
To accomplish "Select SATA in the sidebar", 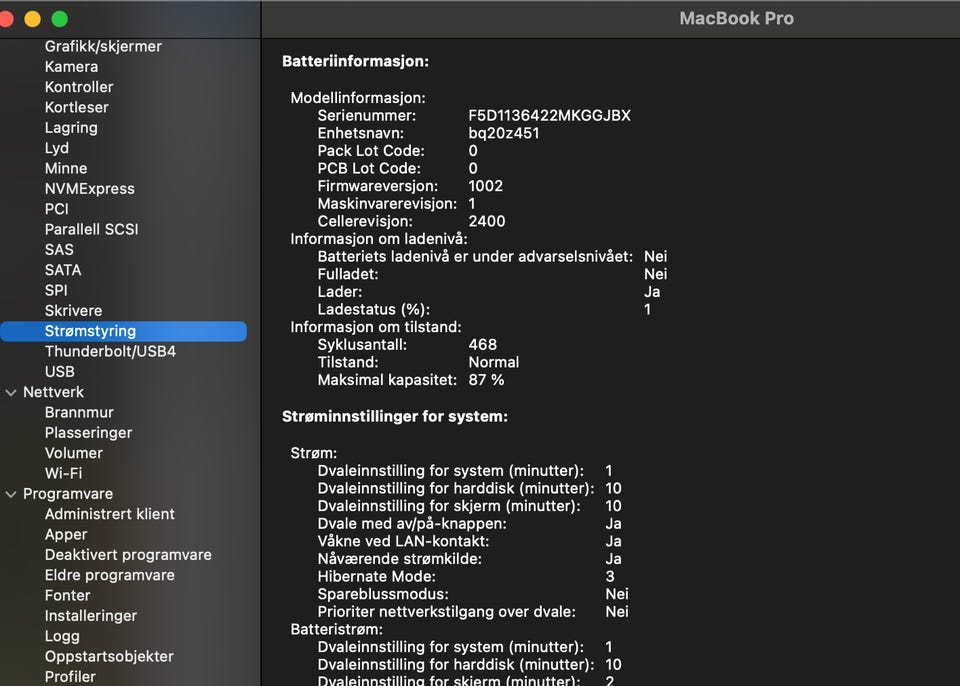I will click(x=63, y=270).
